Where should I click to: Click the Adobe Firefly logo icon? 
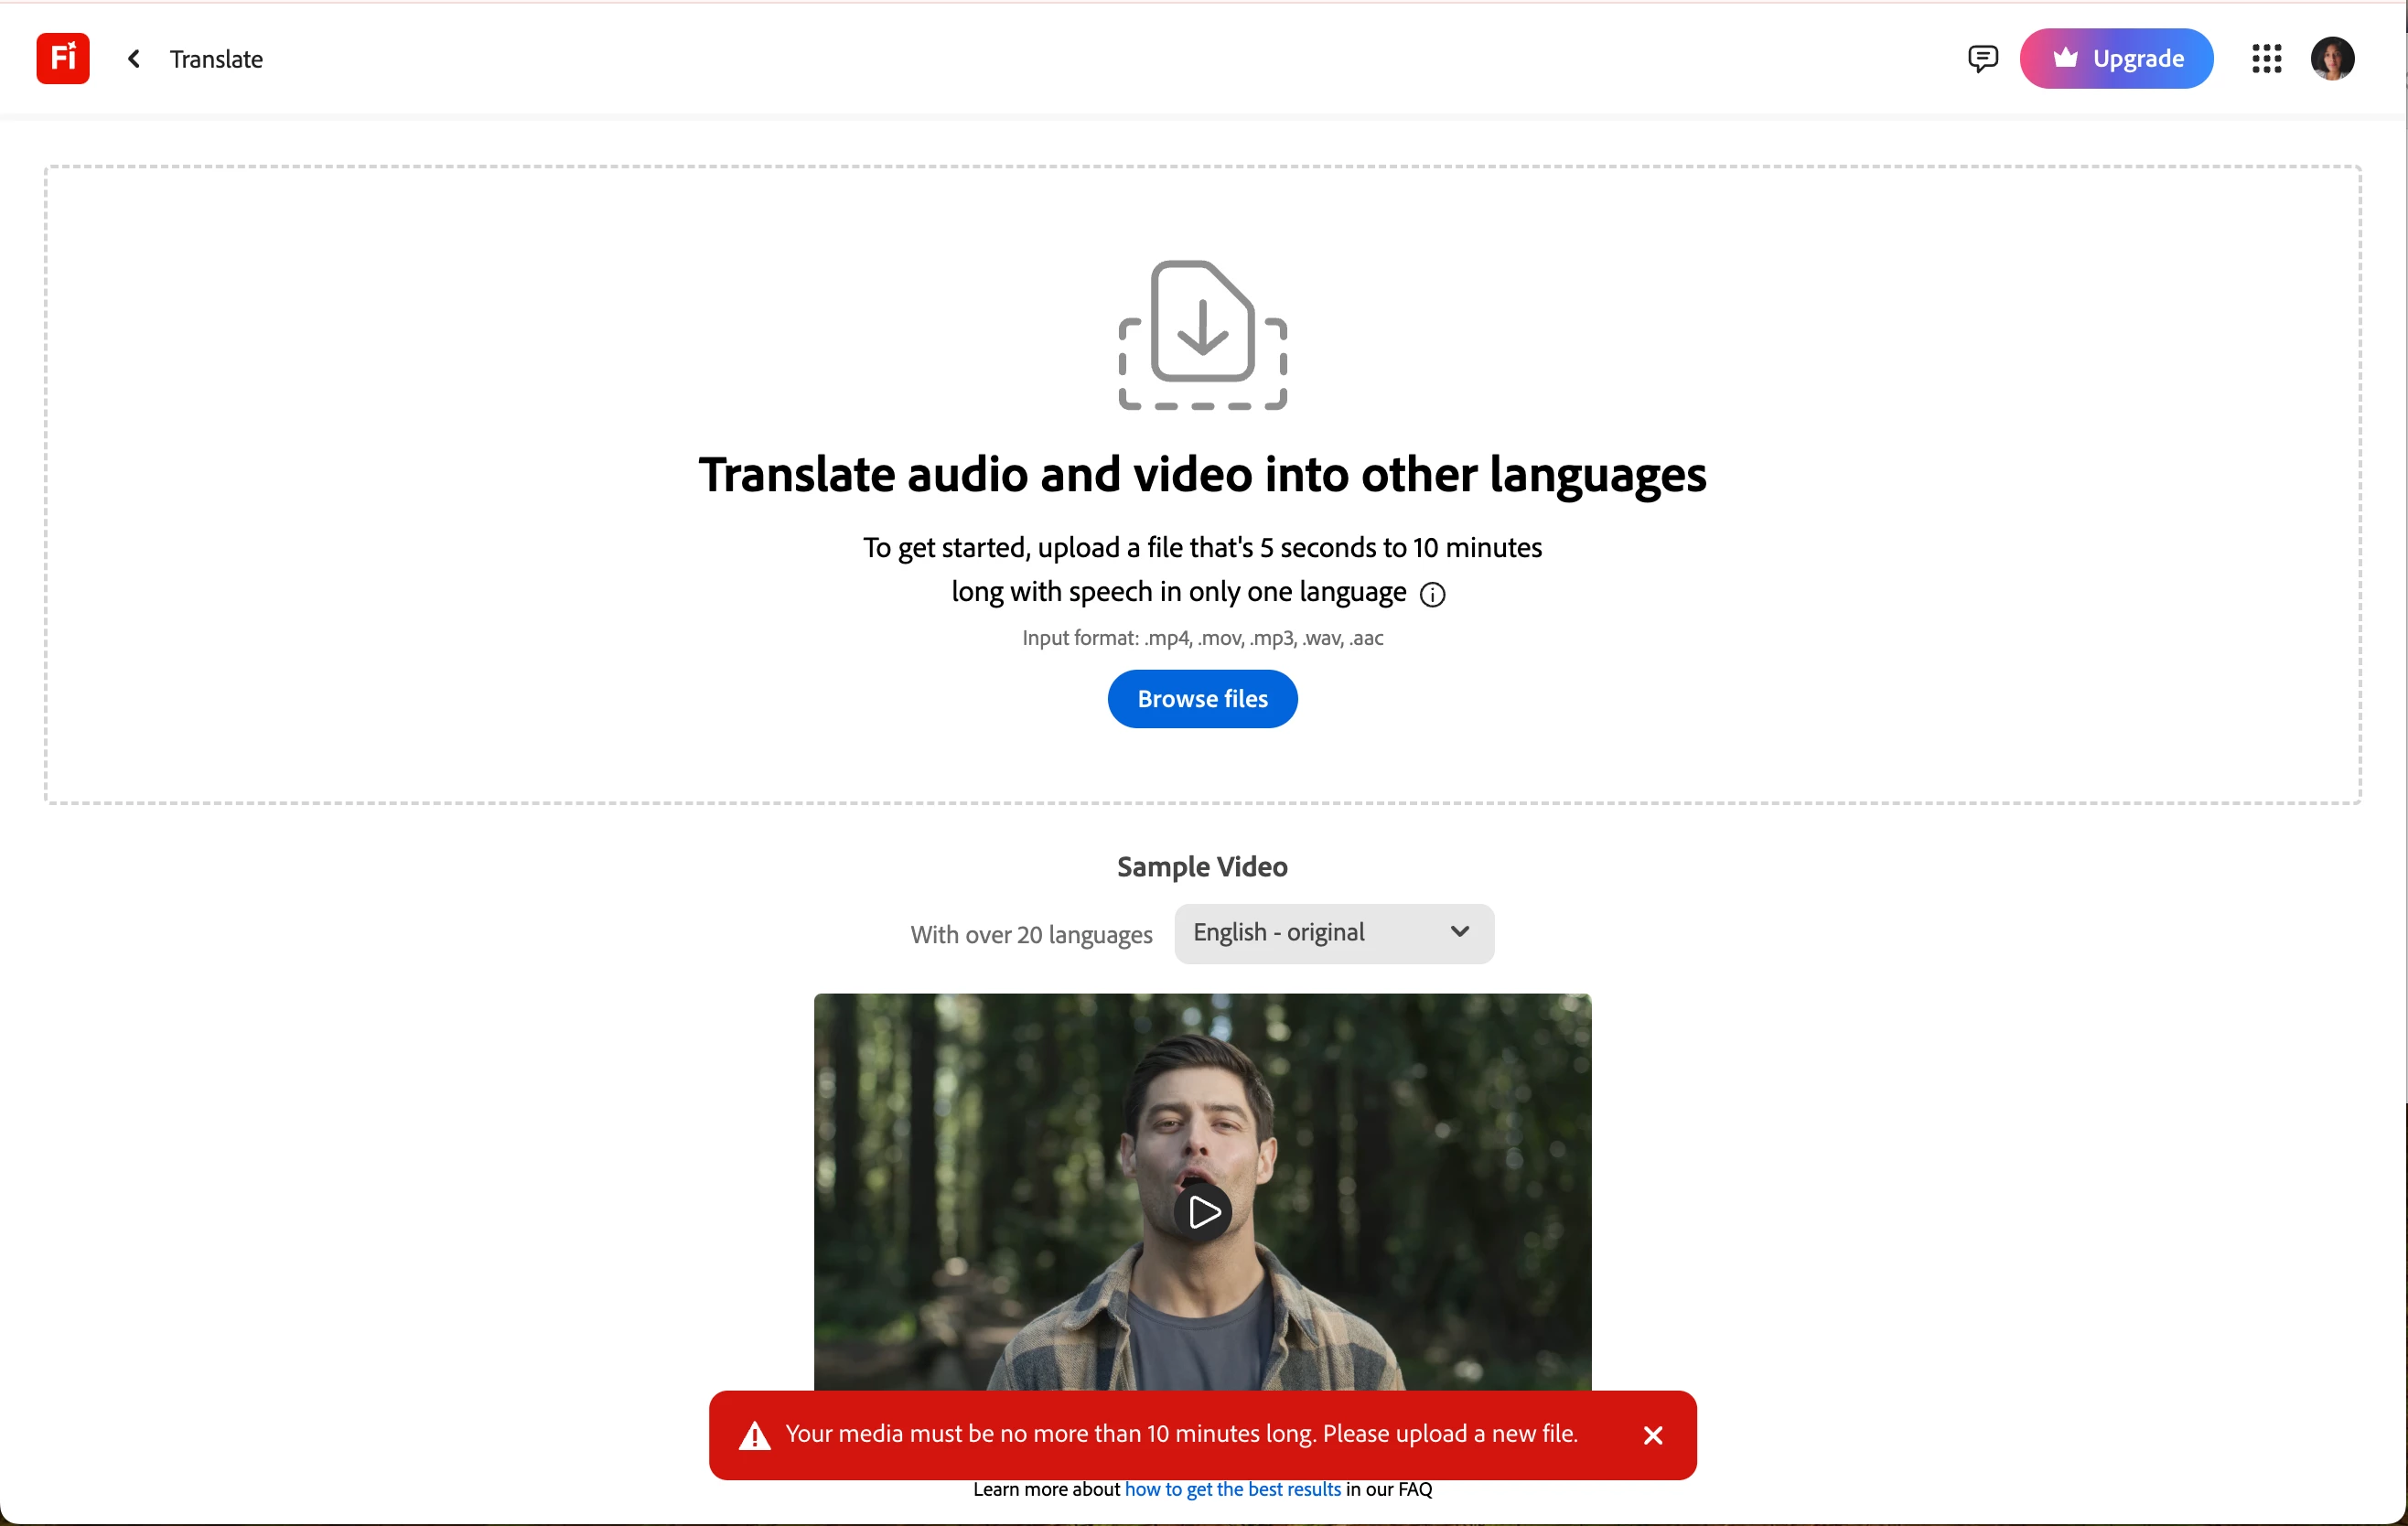click(62, 58)
